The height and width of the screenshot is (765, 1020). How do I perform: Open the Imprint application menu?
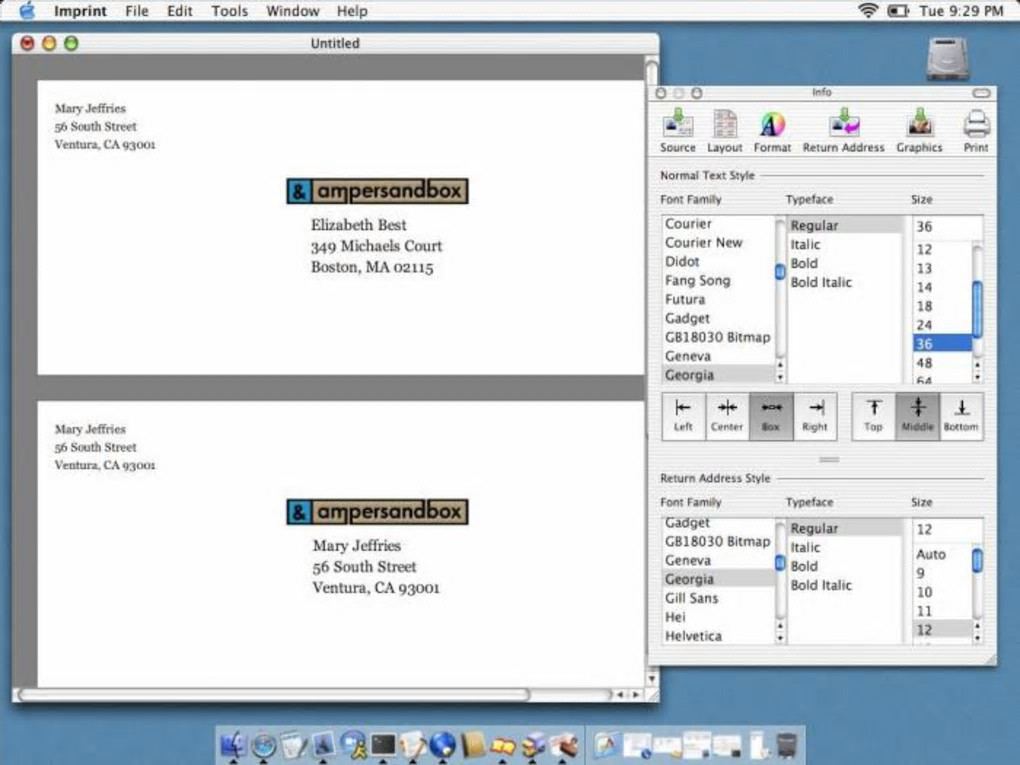click(x=80, y=11)
